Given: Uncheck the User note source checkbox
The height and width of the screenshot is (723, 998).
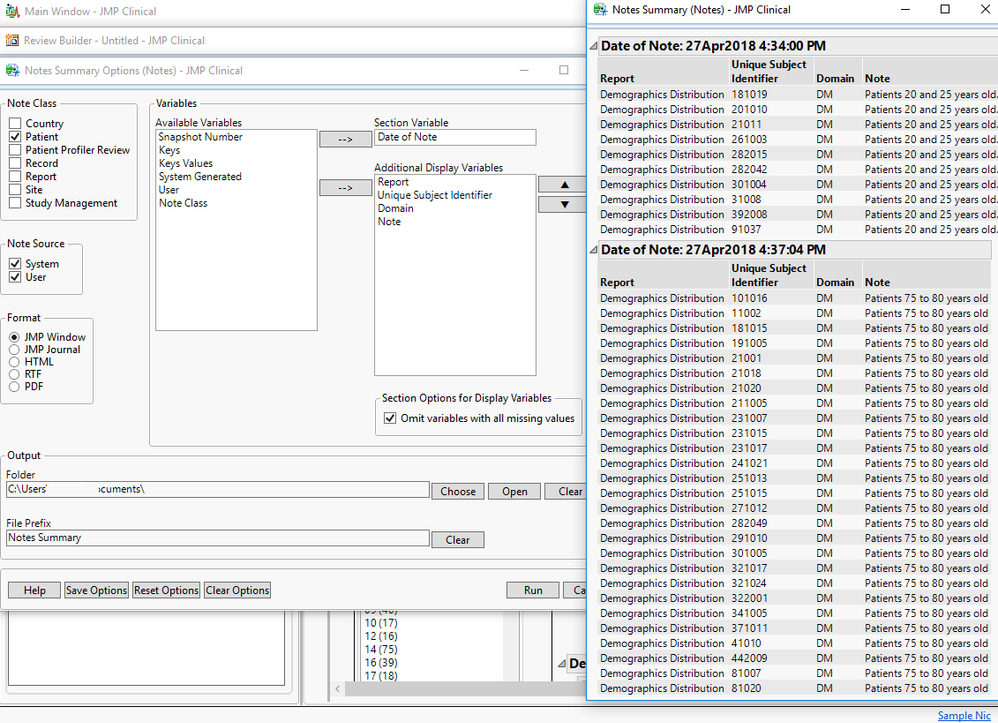Looking at the screenshot, I should pos(15,277).
